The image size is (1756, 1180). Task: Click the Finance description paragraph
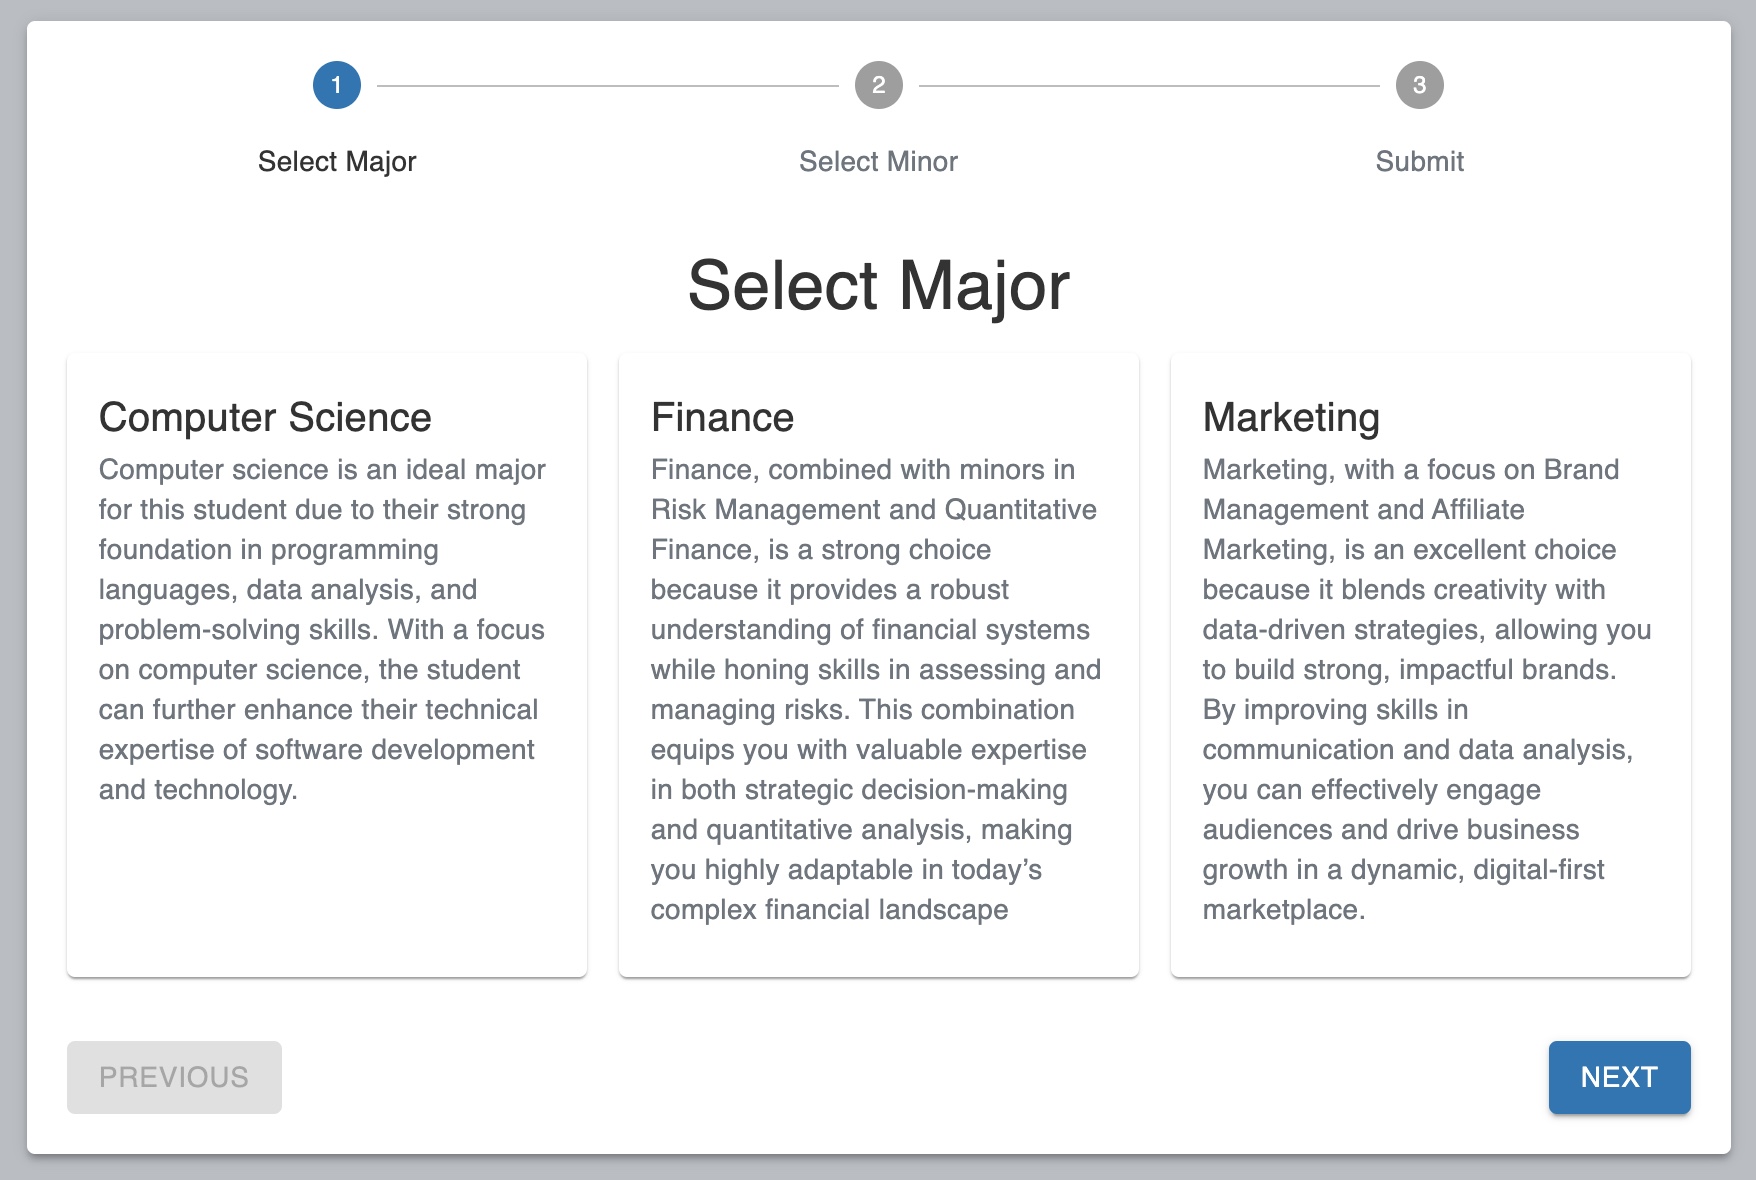pyautogui.click(x=876, y=690)
